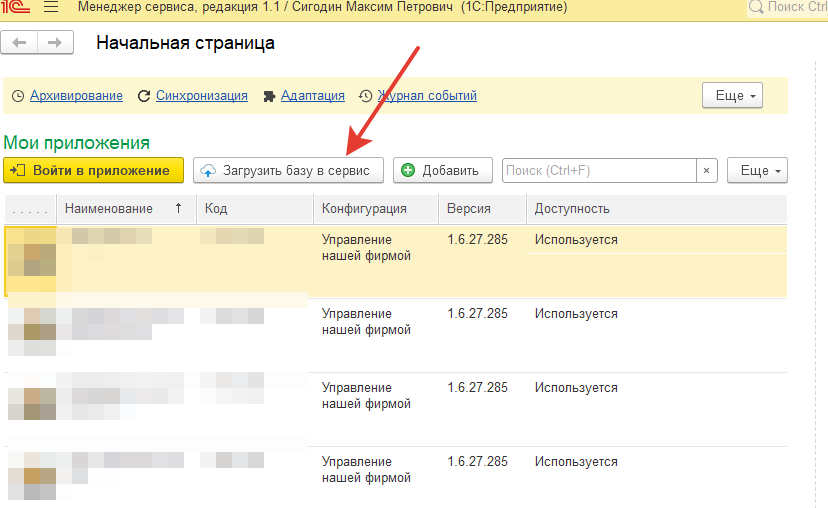Screen dimensions: 828x508
Task: Click the 1C logo icon
Action: pyautogui.click(x=15, y=7)
